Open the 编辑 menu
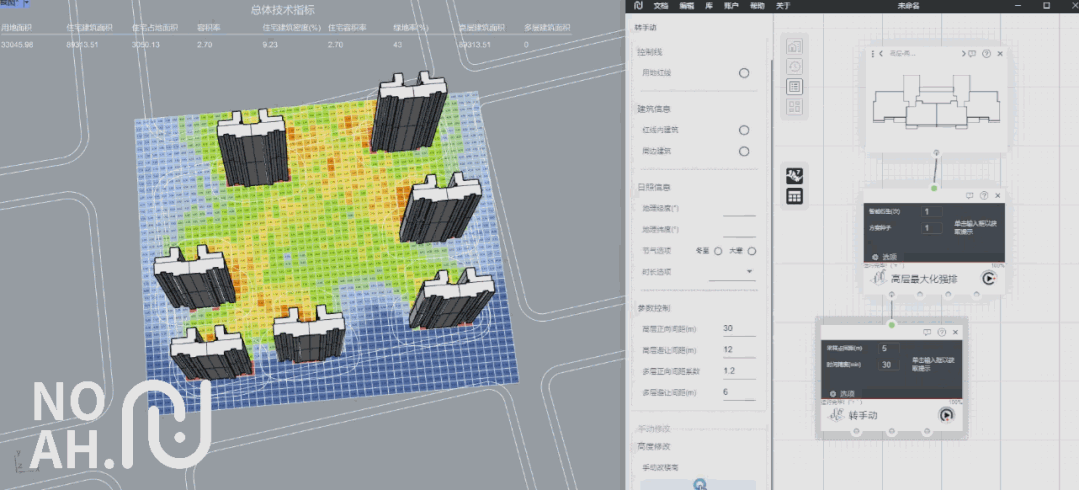 [687, 6]
